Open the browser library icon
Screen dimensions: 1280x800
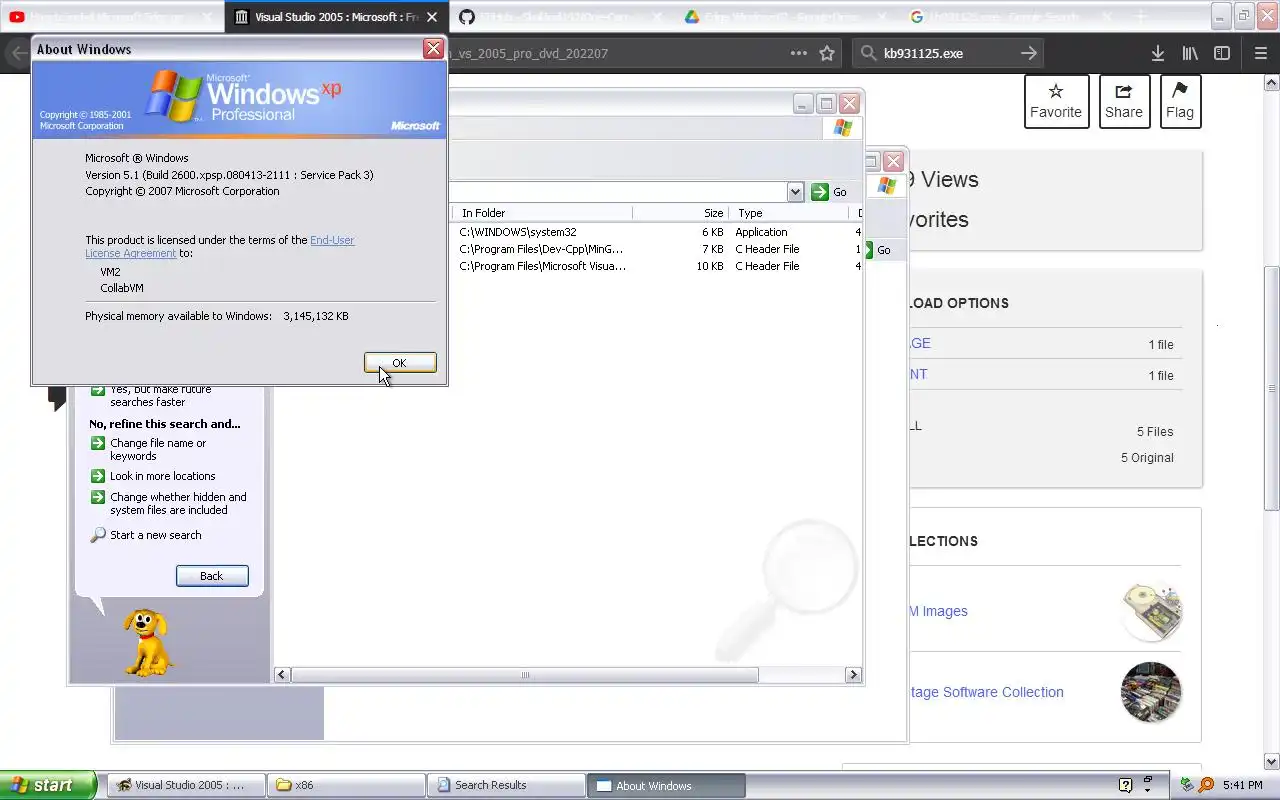point(1190,53)
